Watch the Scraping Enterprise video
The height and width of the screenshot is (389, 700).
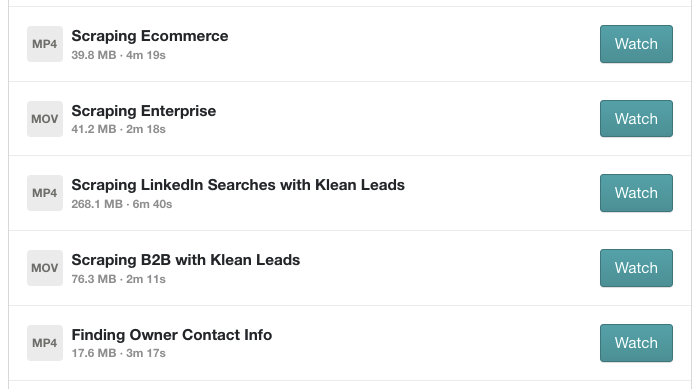click(x=636, y=119)
